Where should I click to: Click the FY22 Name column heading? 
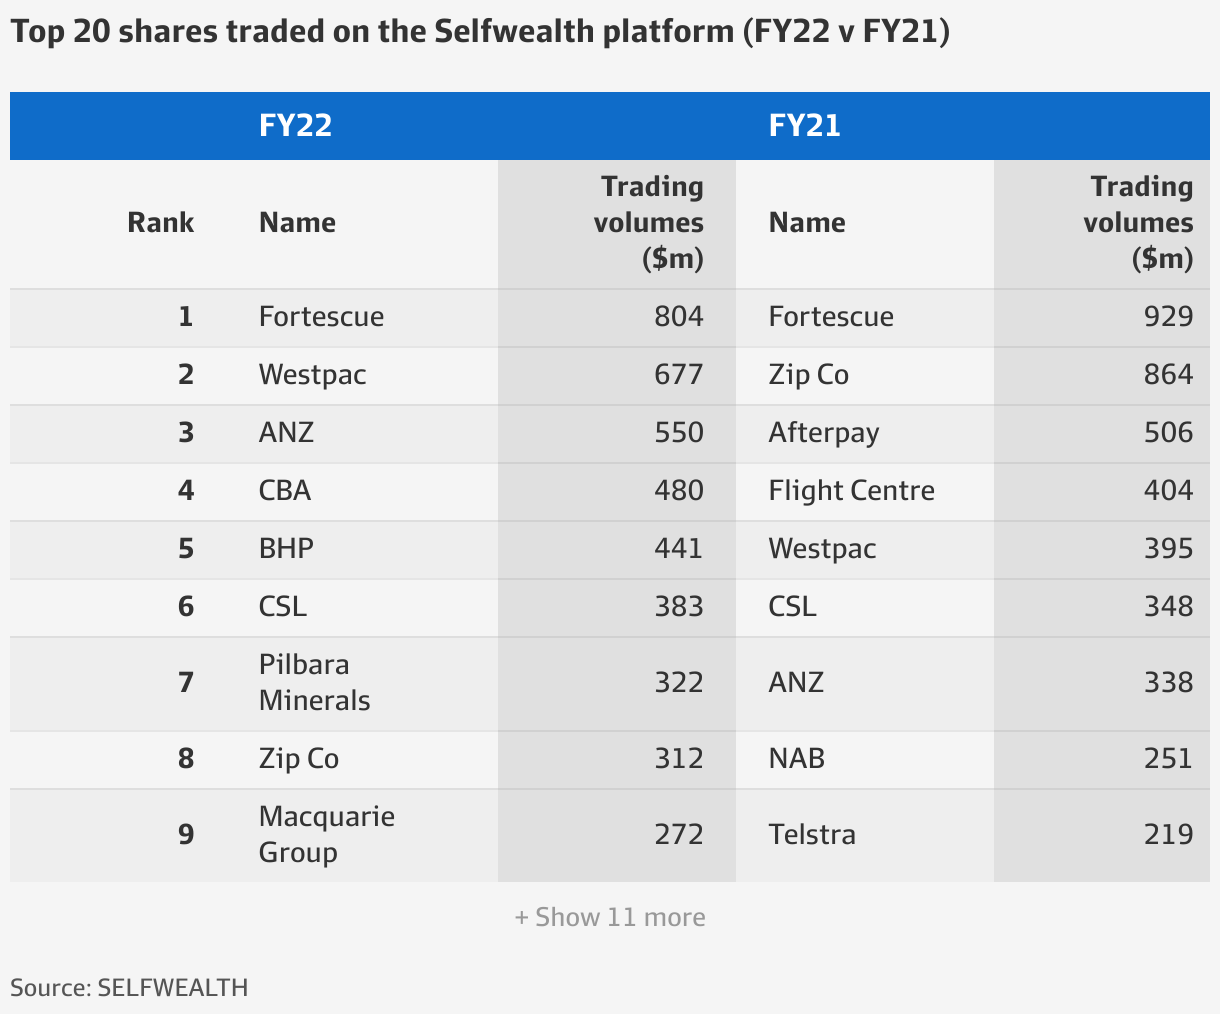(297, 222)
